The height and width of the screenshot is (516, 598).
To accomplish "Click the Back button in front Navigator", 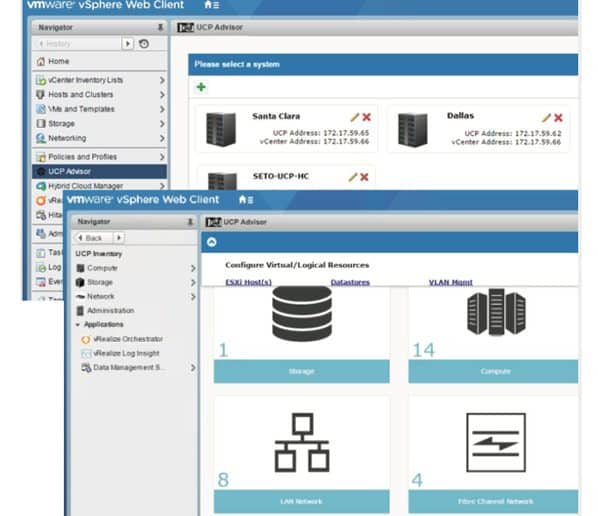I will pos(93,238).
